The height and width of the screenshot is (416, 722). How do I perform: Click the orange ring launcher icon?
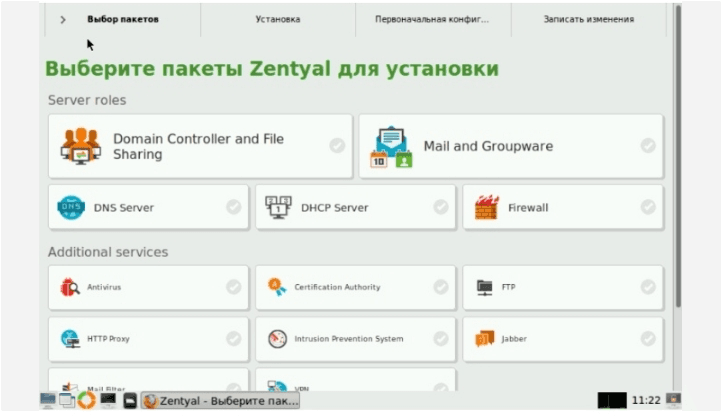(86, 400)
